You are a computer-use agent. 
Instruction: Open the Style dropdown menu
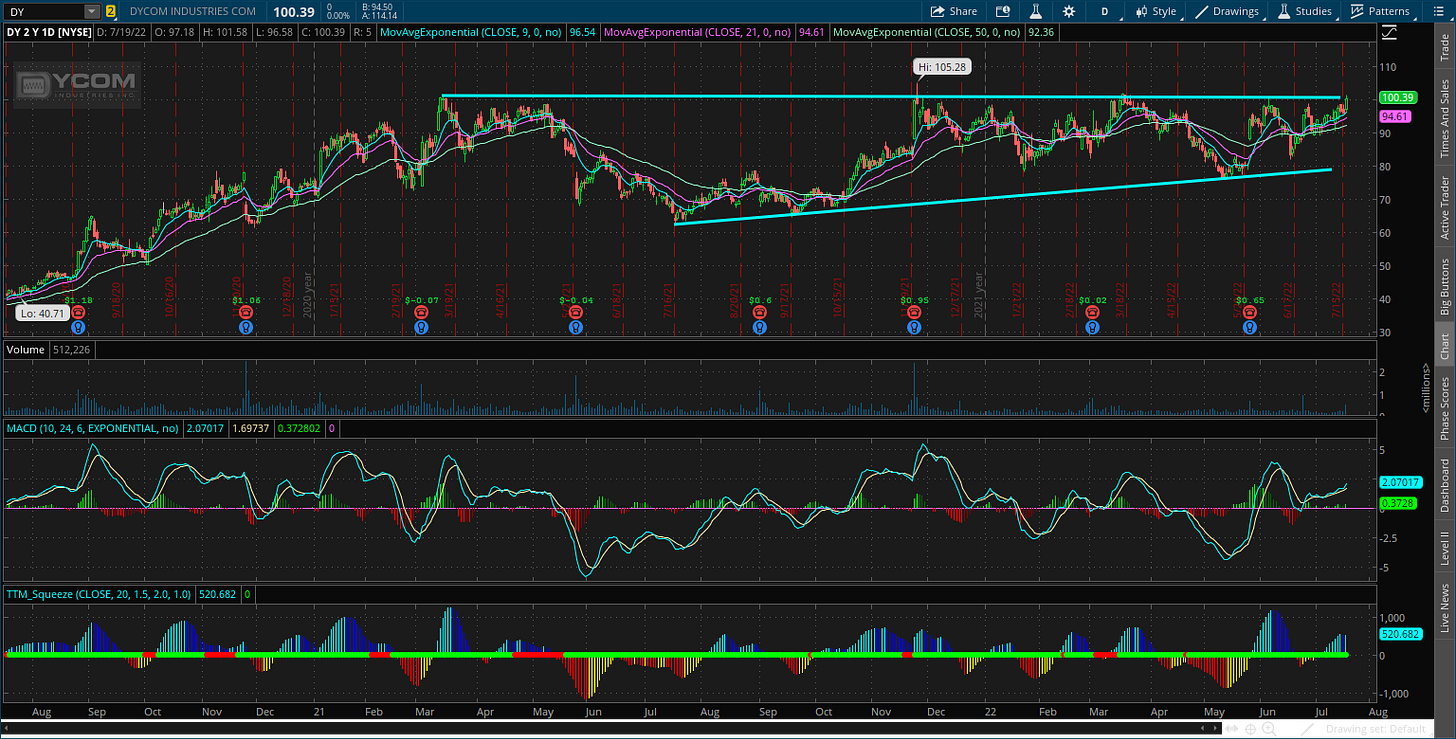pyautogui.click(x=1156, y=12)
